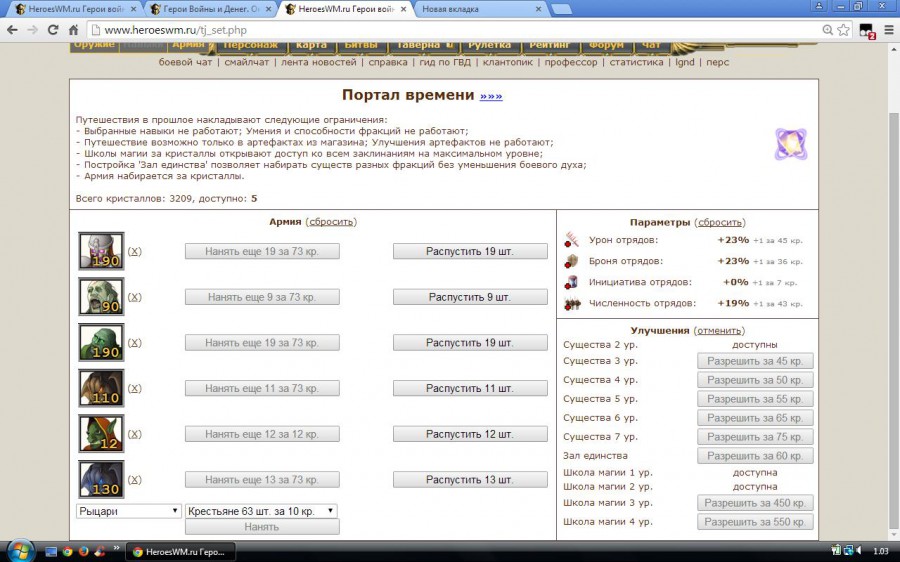Click Разрешить за 45 кр. button

(755, 361)
